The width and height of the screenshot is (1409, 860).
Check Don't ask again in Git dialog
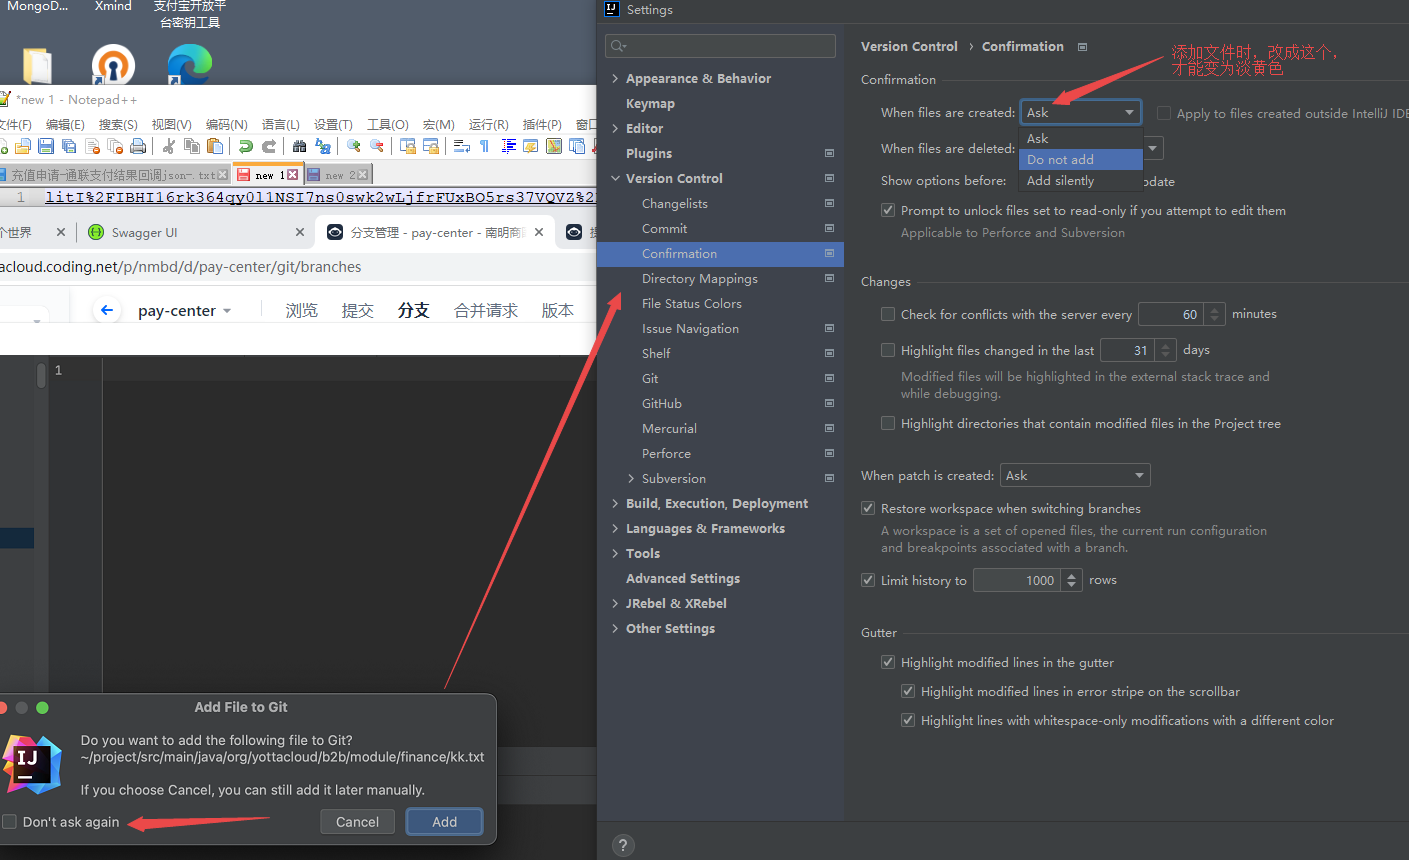(x=10, y=822)
